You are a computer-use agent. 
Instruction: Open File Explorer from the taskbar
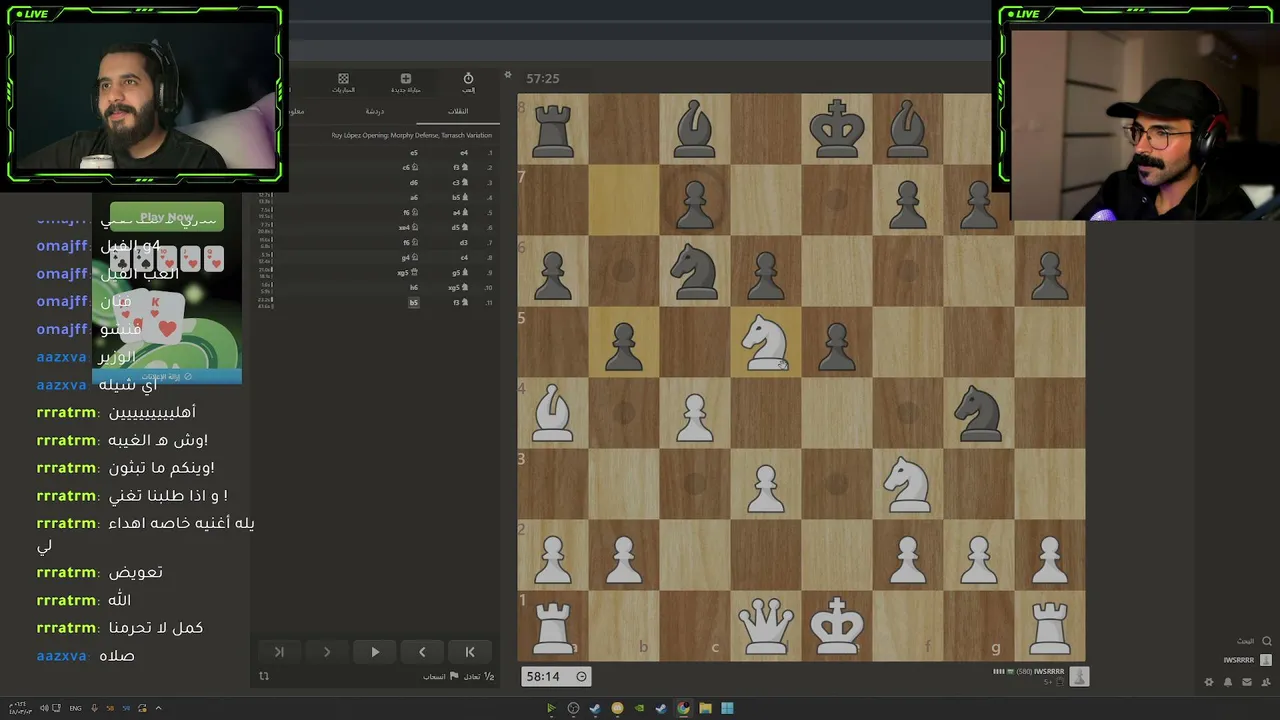coord(705,708)
